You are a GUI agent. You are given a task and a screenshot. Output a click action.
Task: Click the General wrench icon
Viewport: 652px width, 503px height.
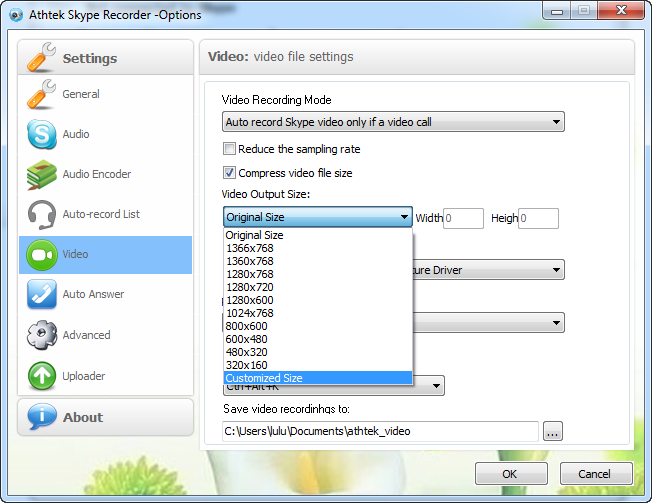tap(41, 94)
